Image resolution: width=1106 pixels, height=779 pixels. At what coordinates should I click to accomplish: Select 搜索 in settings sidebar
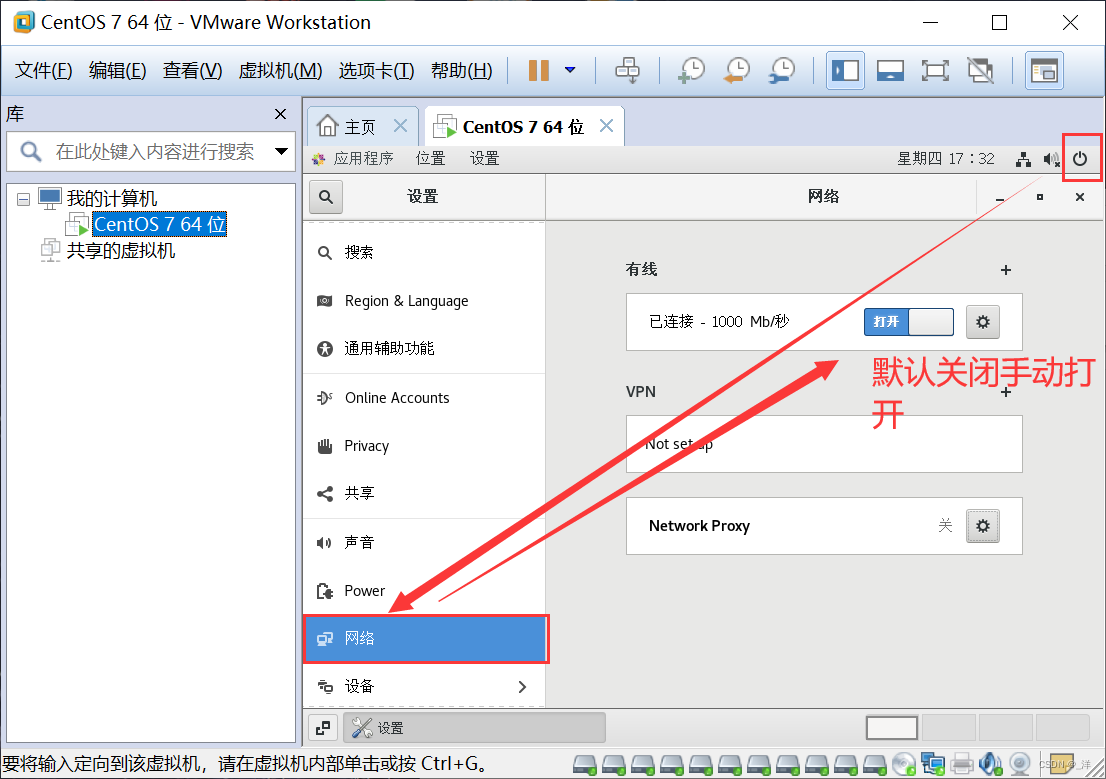pyautogui.click(x=424, y=253)
